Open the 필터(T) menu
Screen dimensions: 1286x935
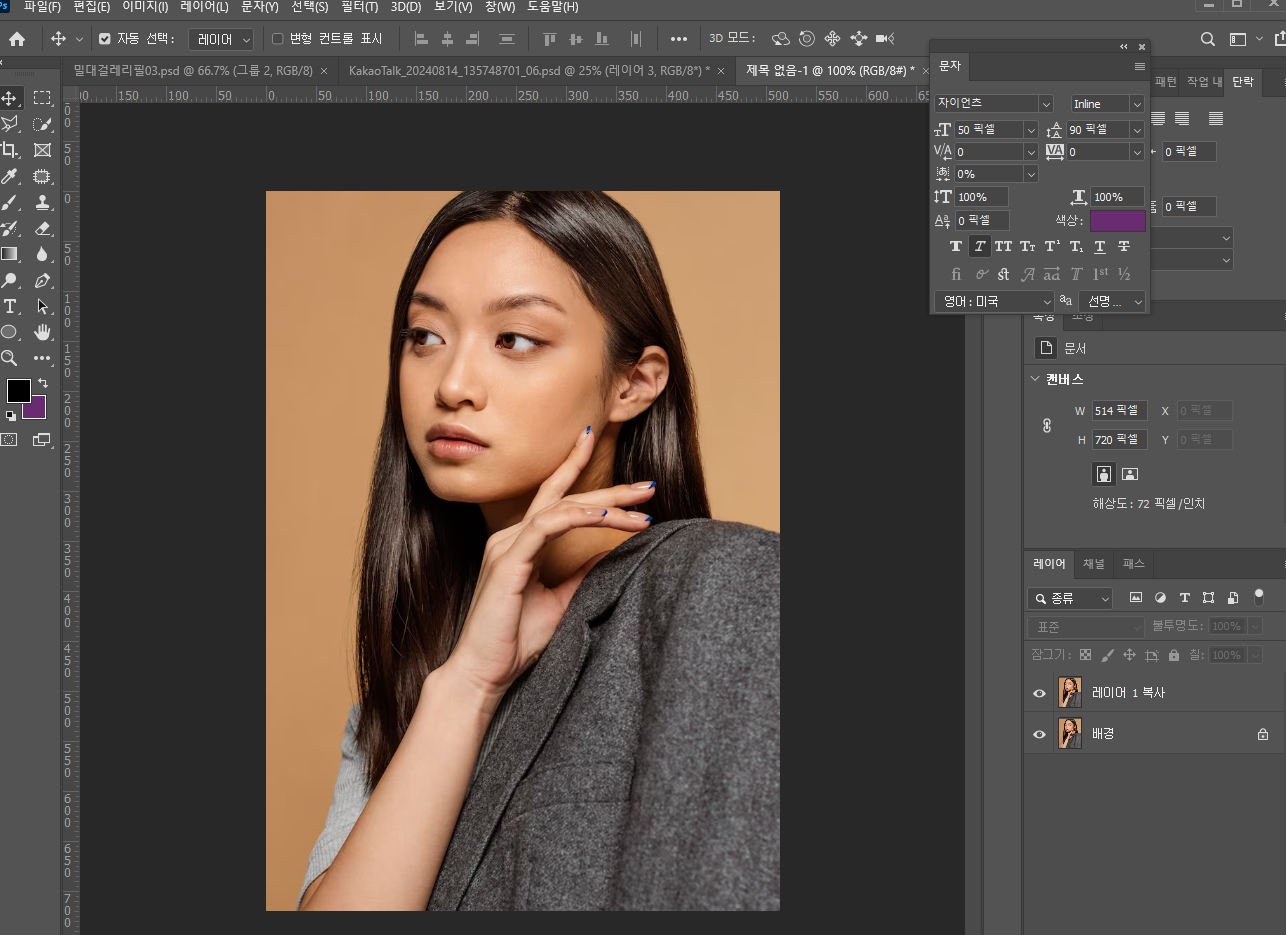point(359,7)
